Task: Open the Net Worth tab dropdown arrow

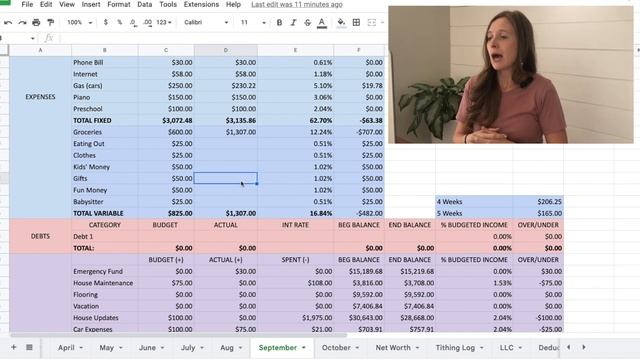Action: 417,348
